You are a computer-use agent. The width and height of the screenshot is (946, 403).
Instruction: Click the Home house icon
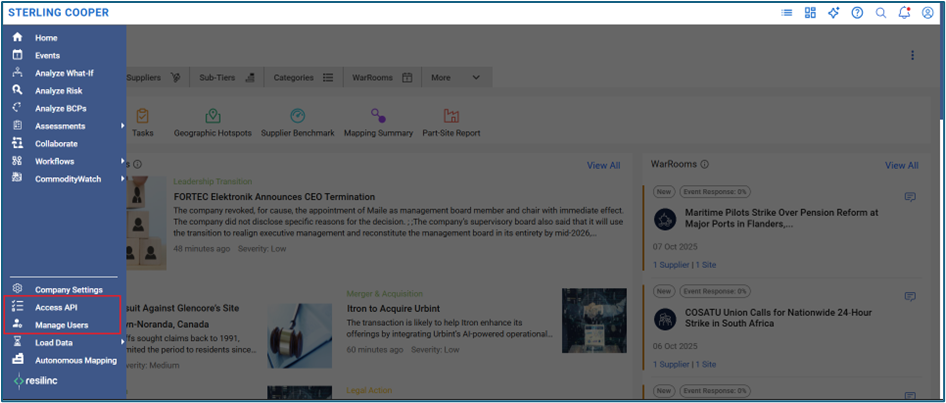tap(17, 37)
